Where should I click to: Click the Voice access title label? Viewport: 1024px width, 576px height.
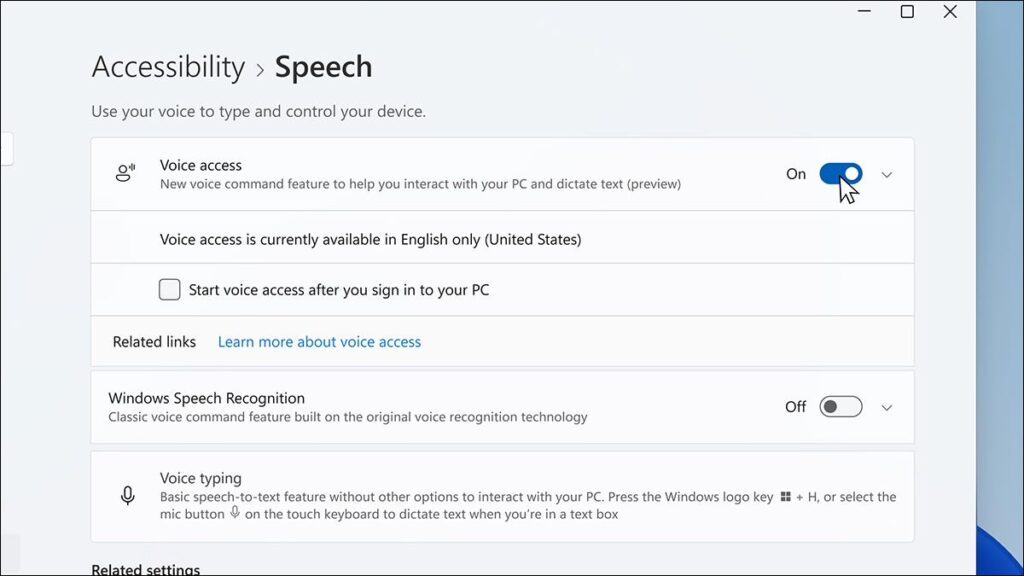click(201, 165)
